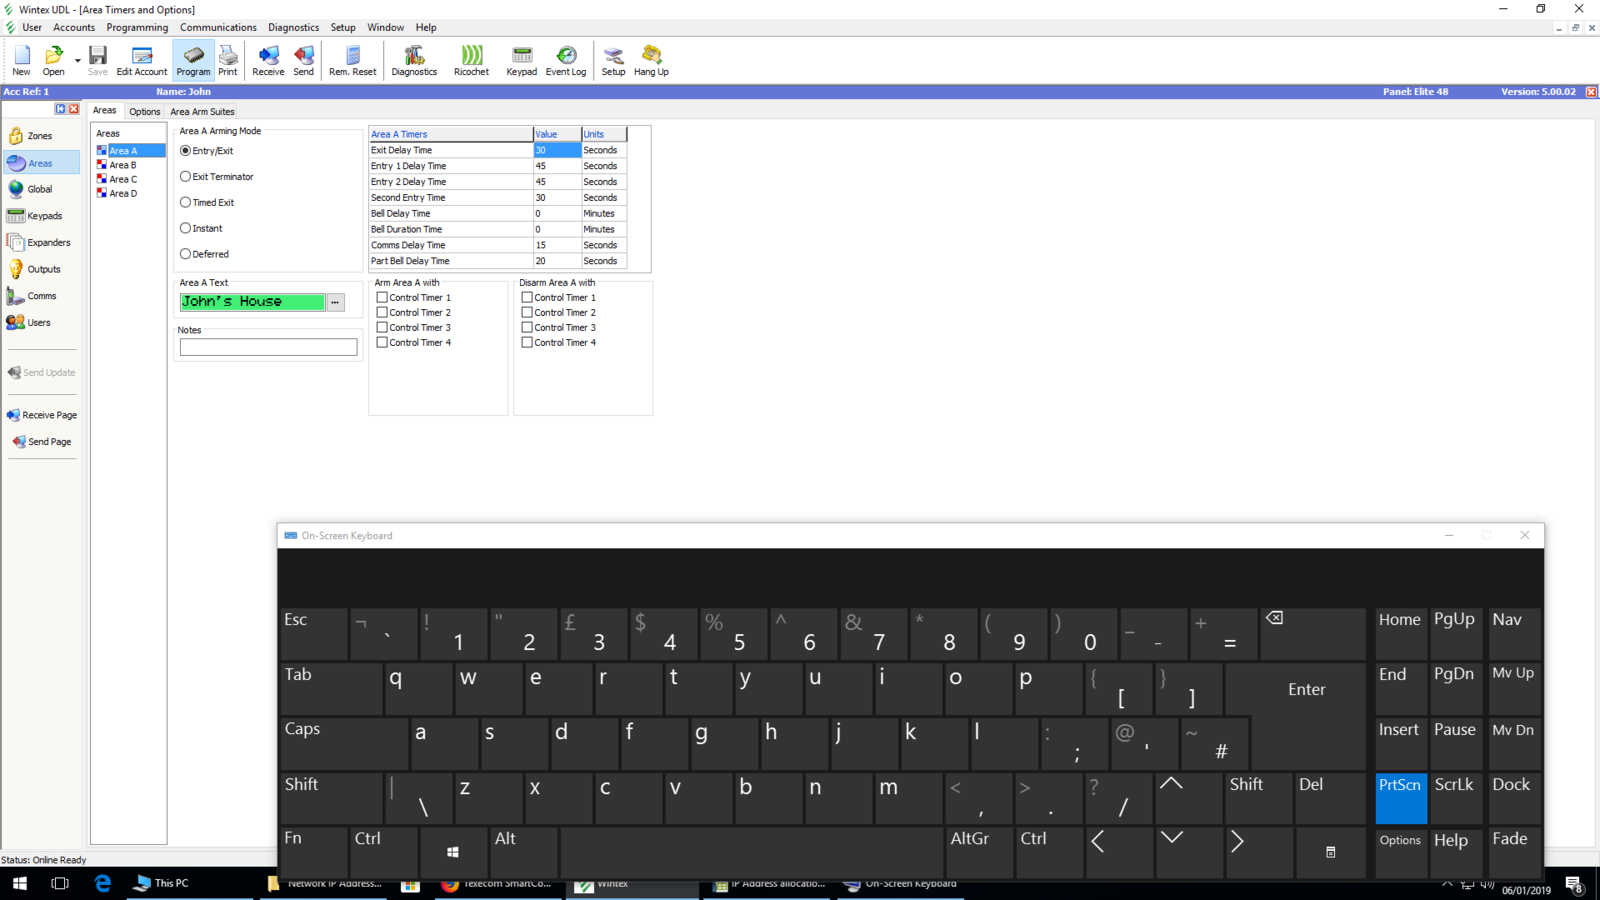
Task: Click the Diagnostics toolbar icon
Action: tap(414, 60)
